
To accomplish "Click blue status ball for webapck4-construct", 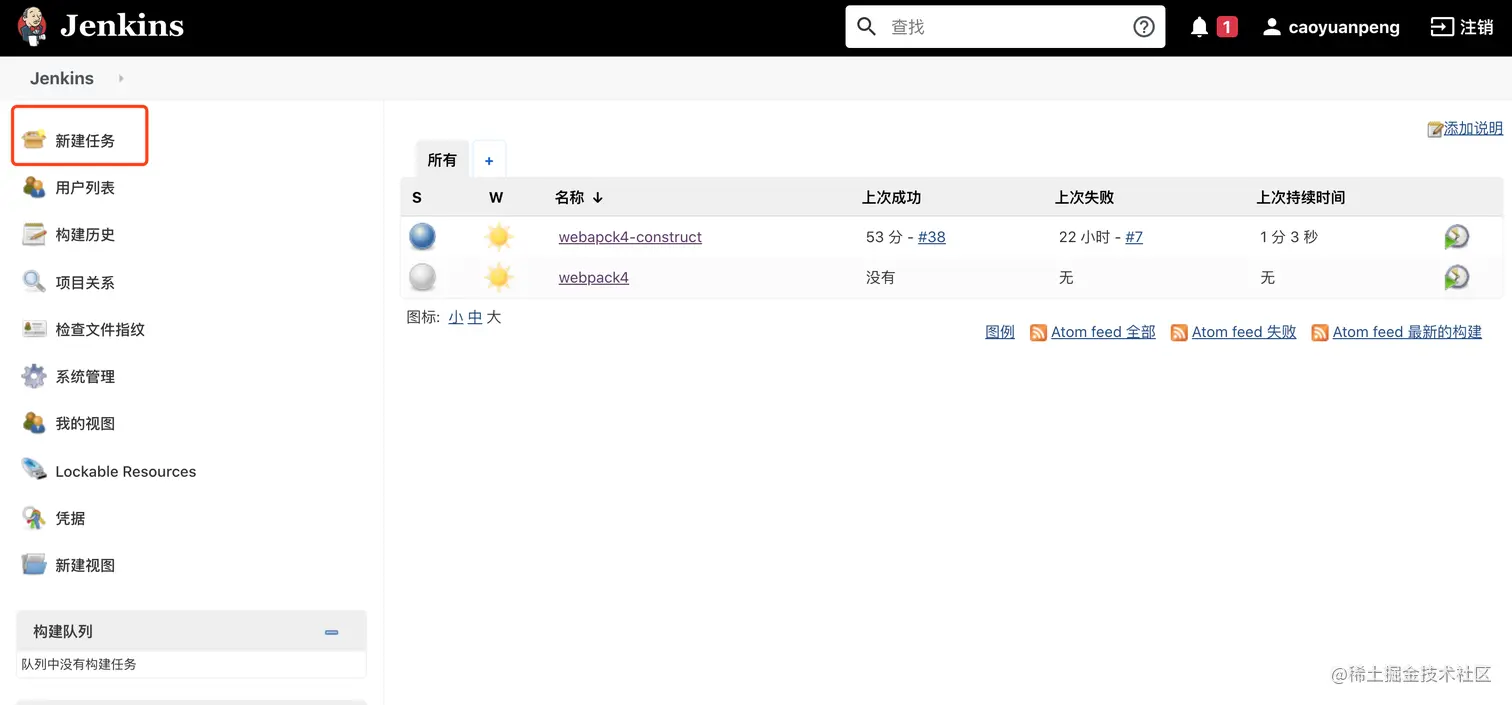I will coord(423,236).
